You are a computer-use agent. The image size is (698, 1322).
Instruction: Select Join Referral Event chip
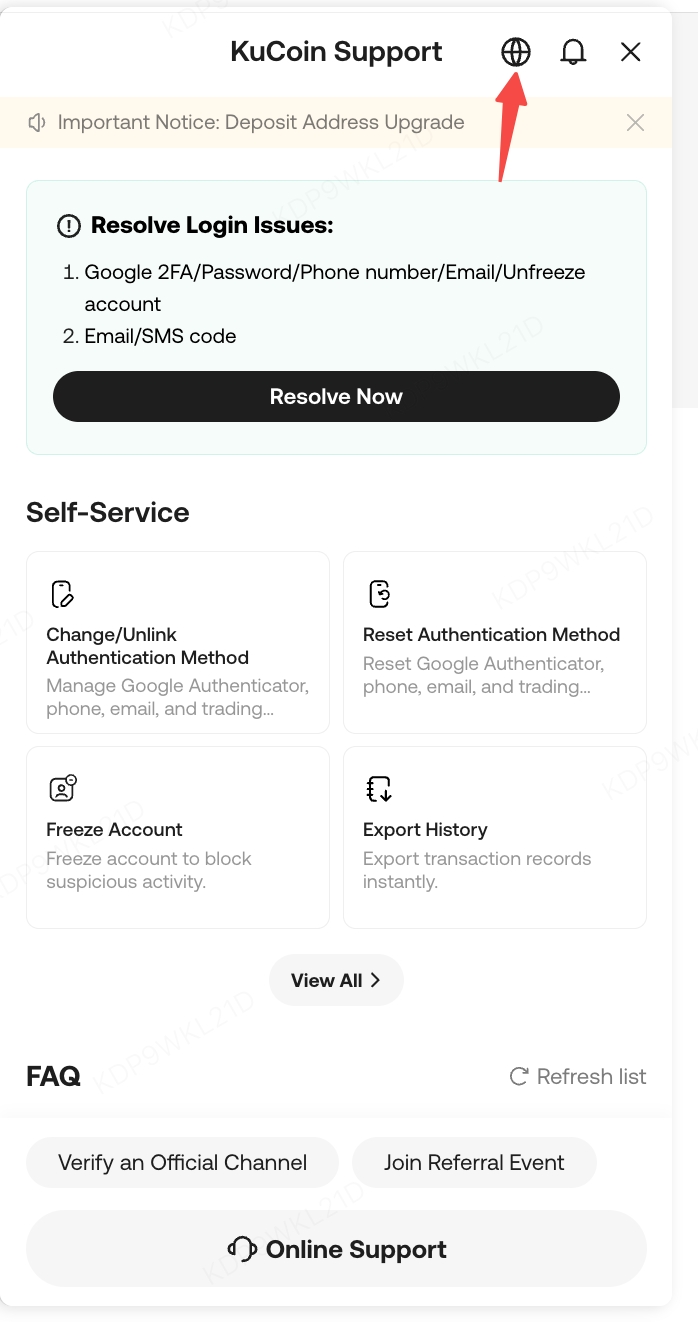474,1162
